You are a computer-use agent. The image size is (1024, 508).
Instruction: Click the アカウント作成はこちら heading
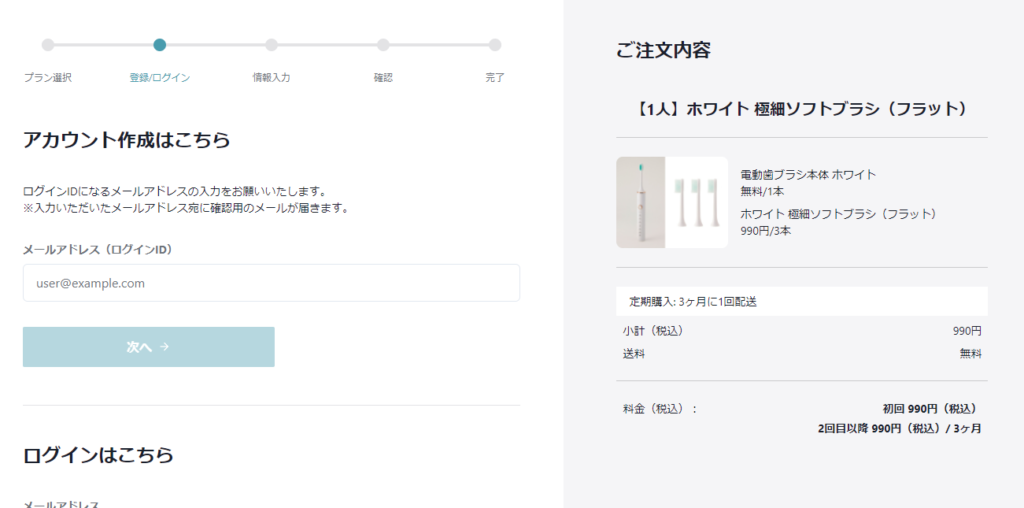click(x=127, y=140)
